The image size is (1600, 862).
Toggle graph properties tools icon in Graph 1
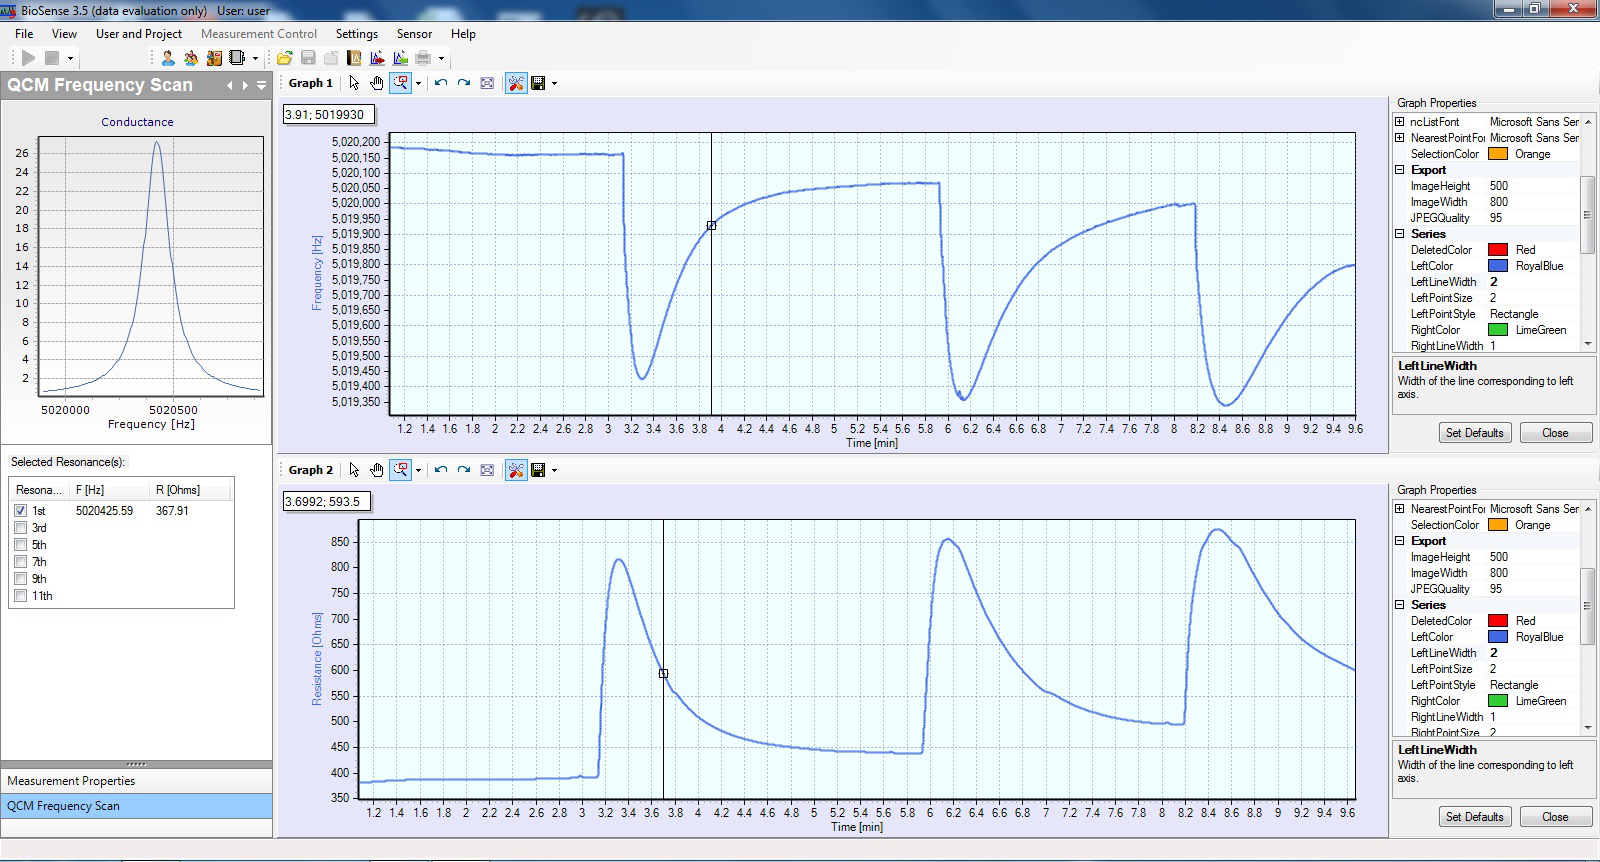(516, 83)
